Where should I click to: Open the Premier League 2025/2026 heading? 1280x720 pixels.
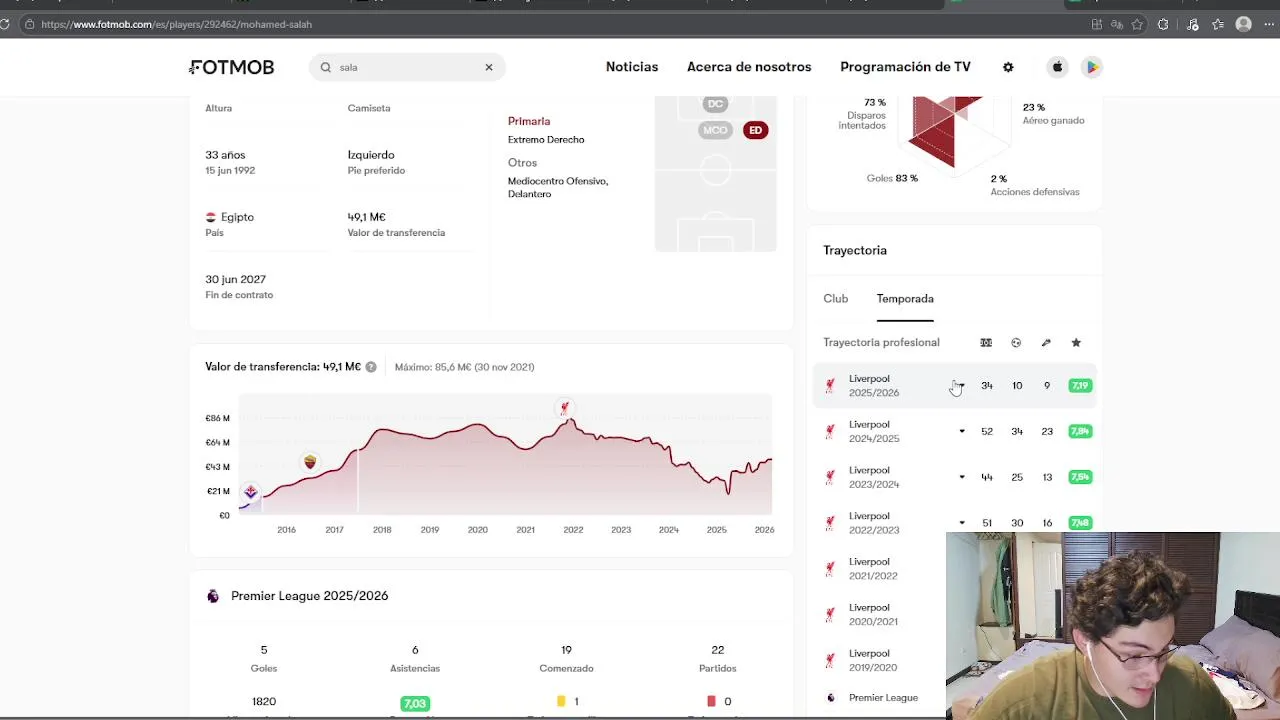click(x=309, y=596)
